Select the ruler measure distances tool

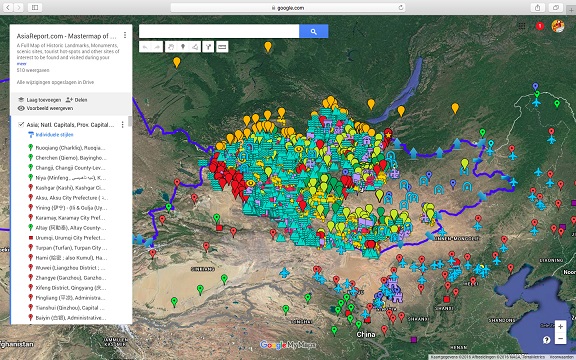click(222, 47)
